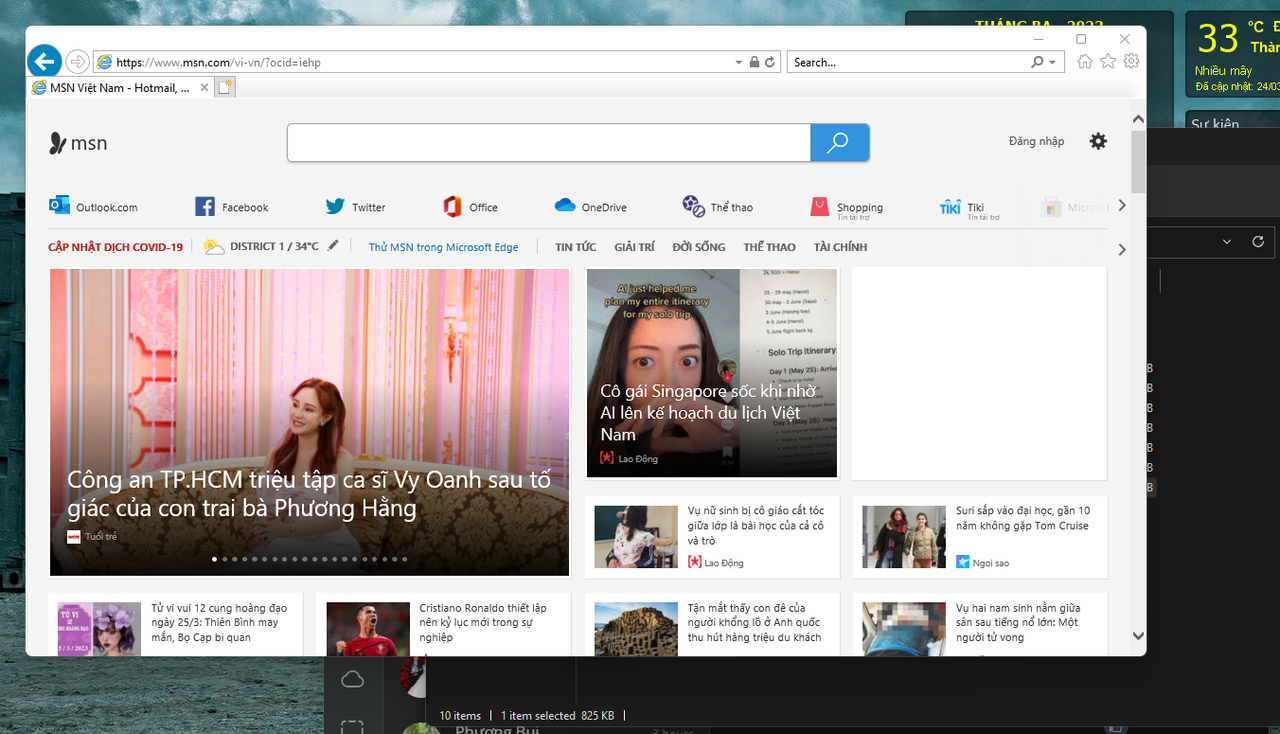Screen dimensions: 1280x734
Task: Open the browser Tools gear icon
Action: pyautogui.click(x=1131, y=62)
